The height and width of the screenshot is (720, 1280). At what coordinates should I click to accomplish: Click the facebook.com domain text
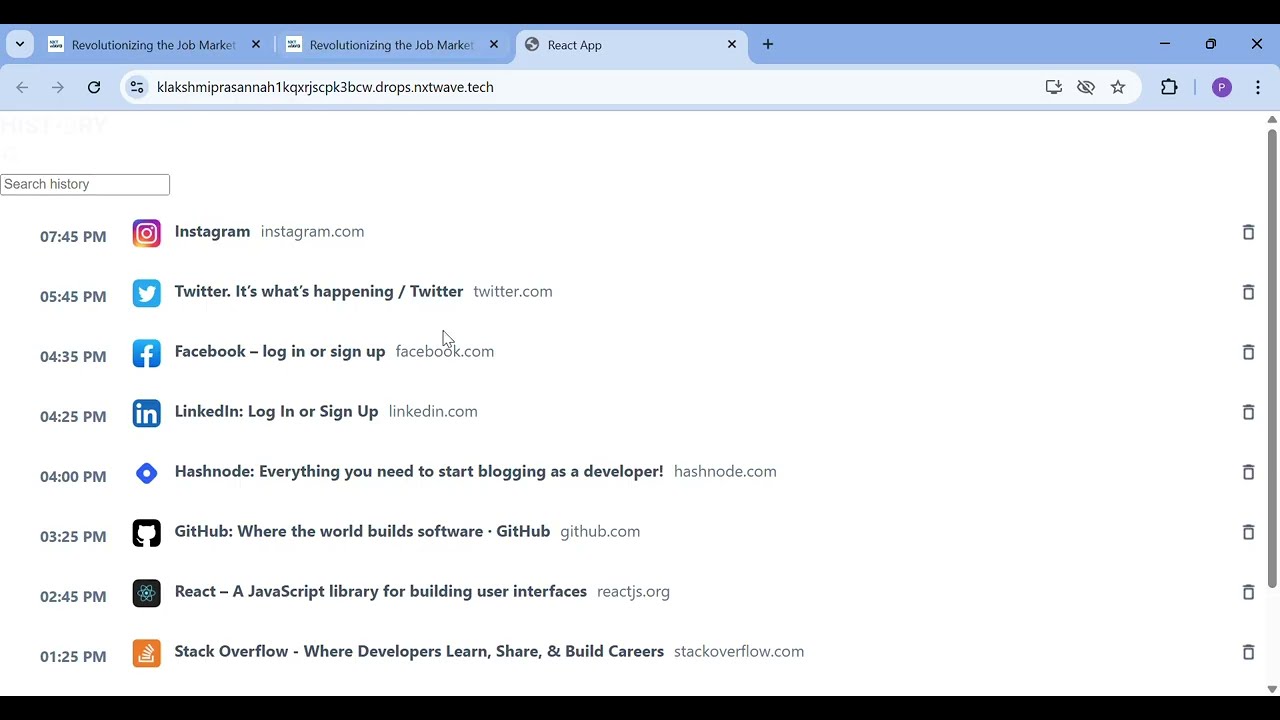point(445,351)
